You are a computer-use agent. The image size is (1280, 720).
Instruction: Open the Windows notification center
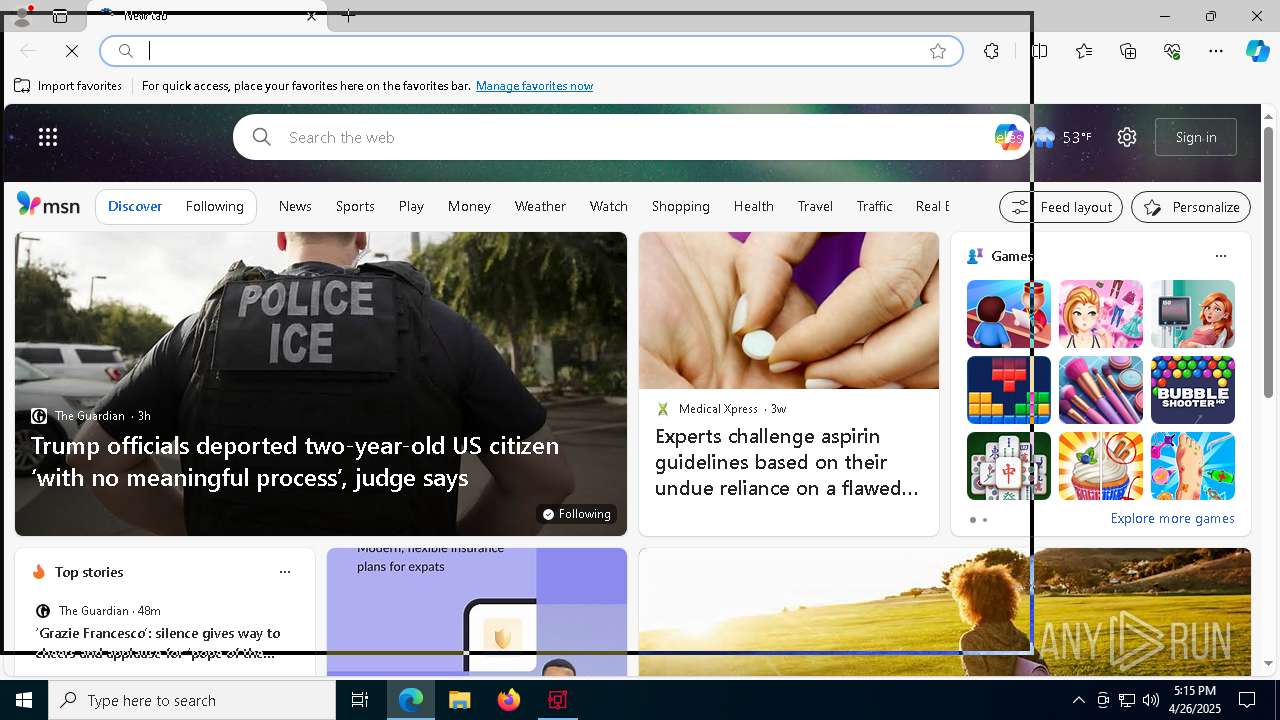(x=1247, y=700)
